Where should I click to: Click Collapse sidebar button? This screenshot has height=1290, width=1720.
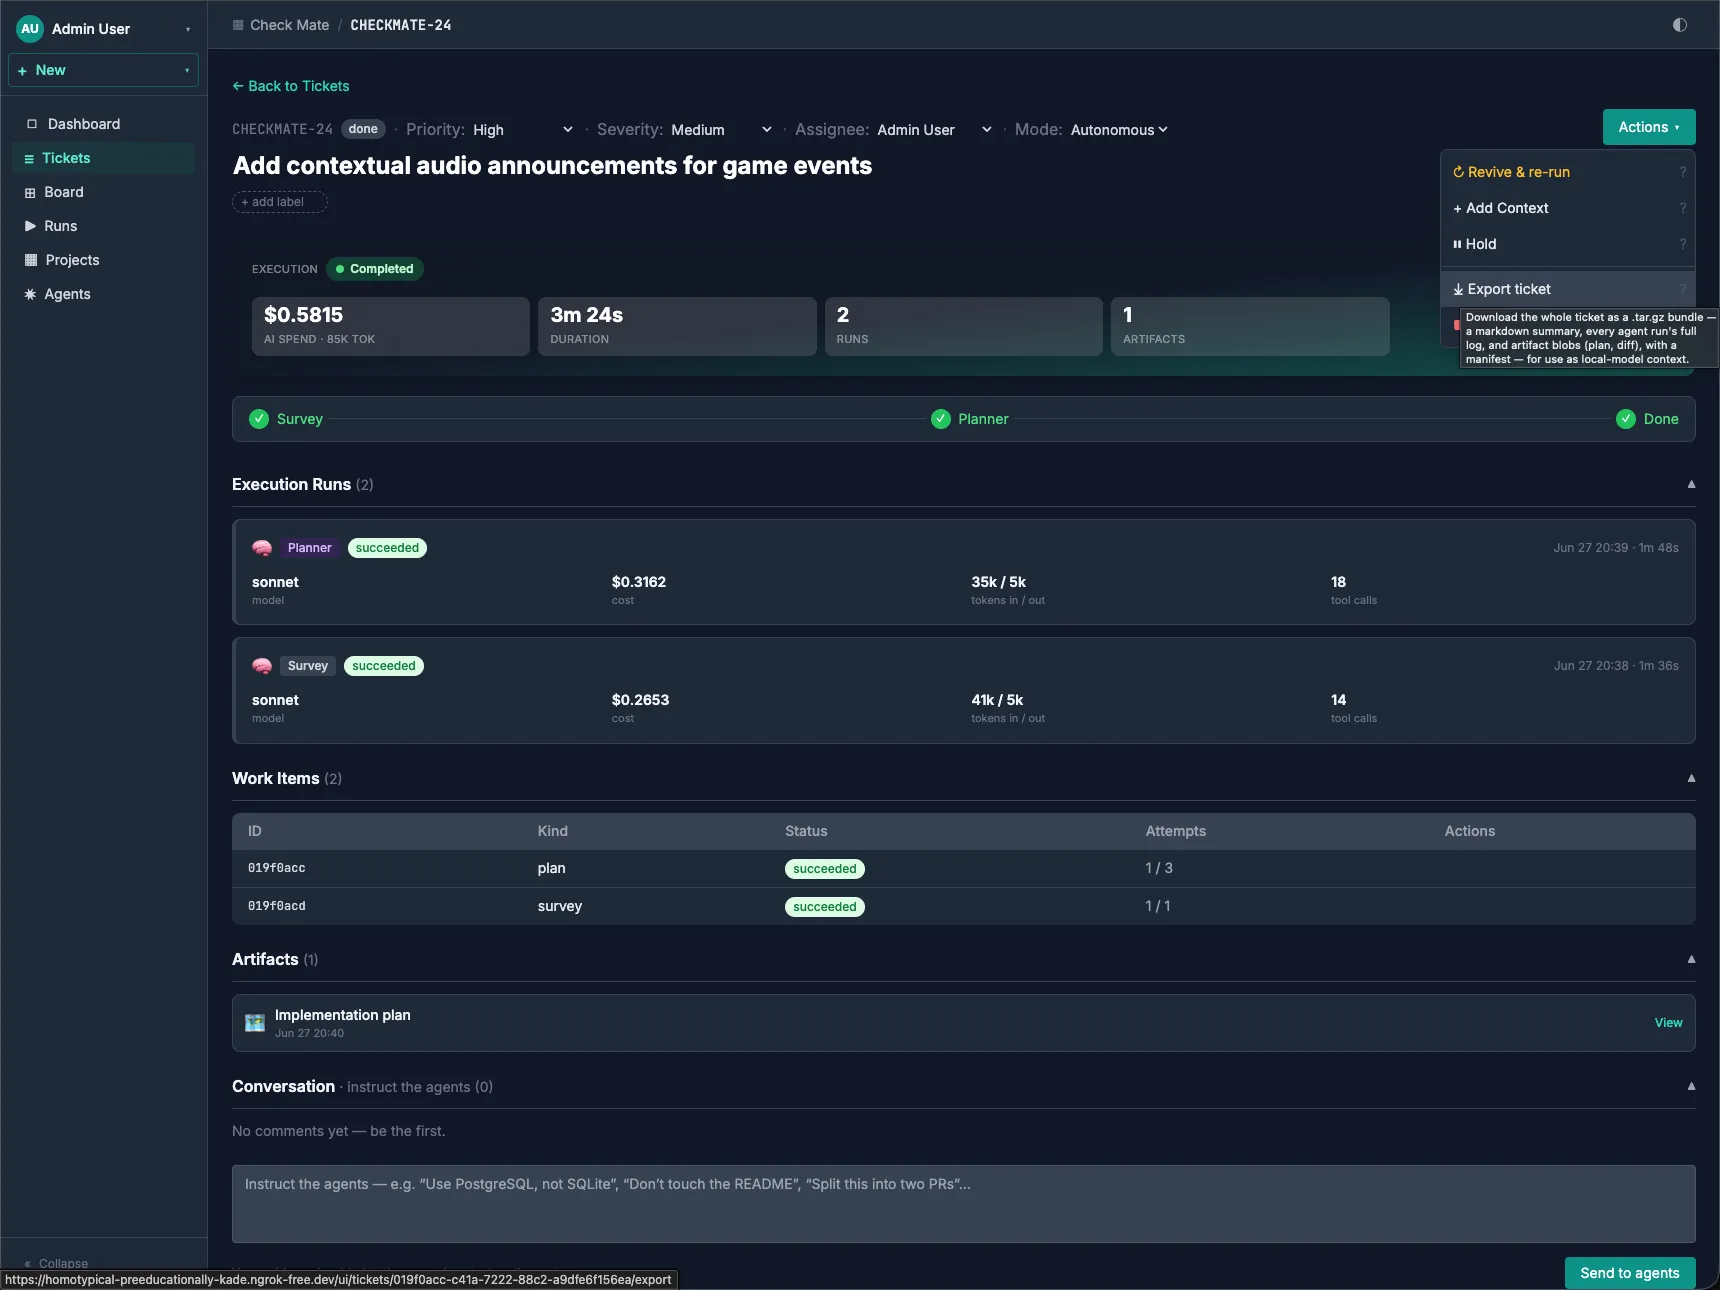coord(56,1264)
